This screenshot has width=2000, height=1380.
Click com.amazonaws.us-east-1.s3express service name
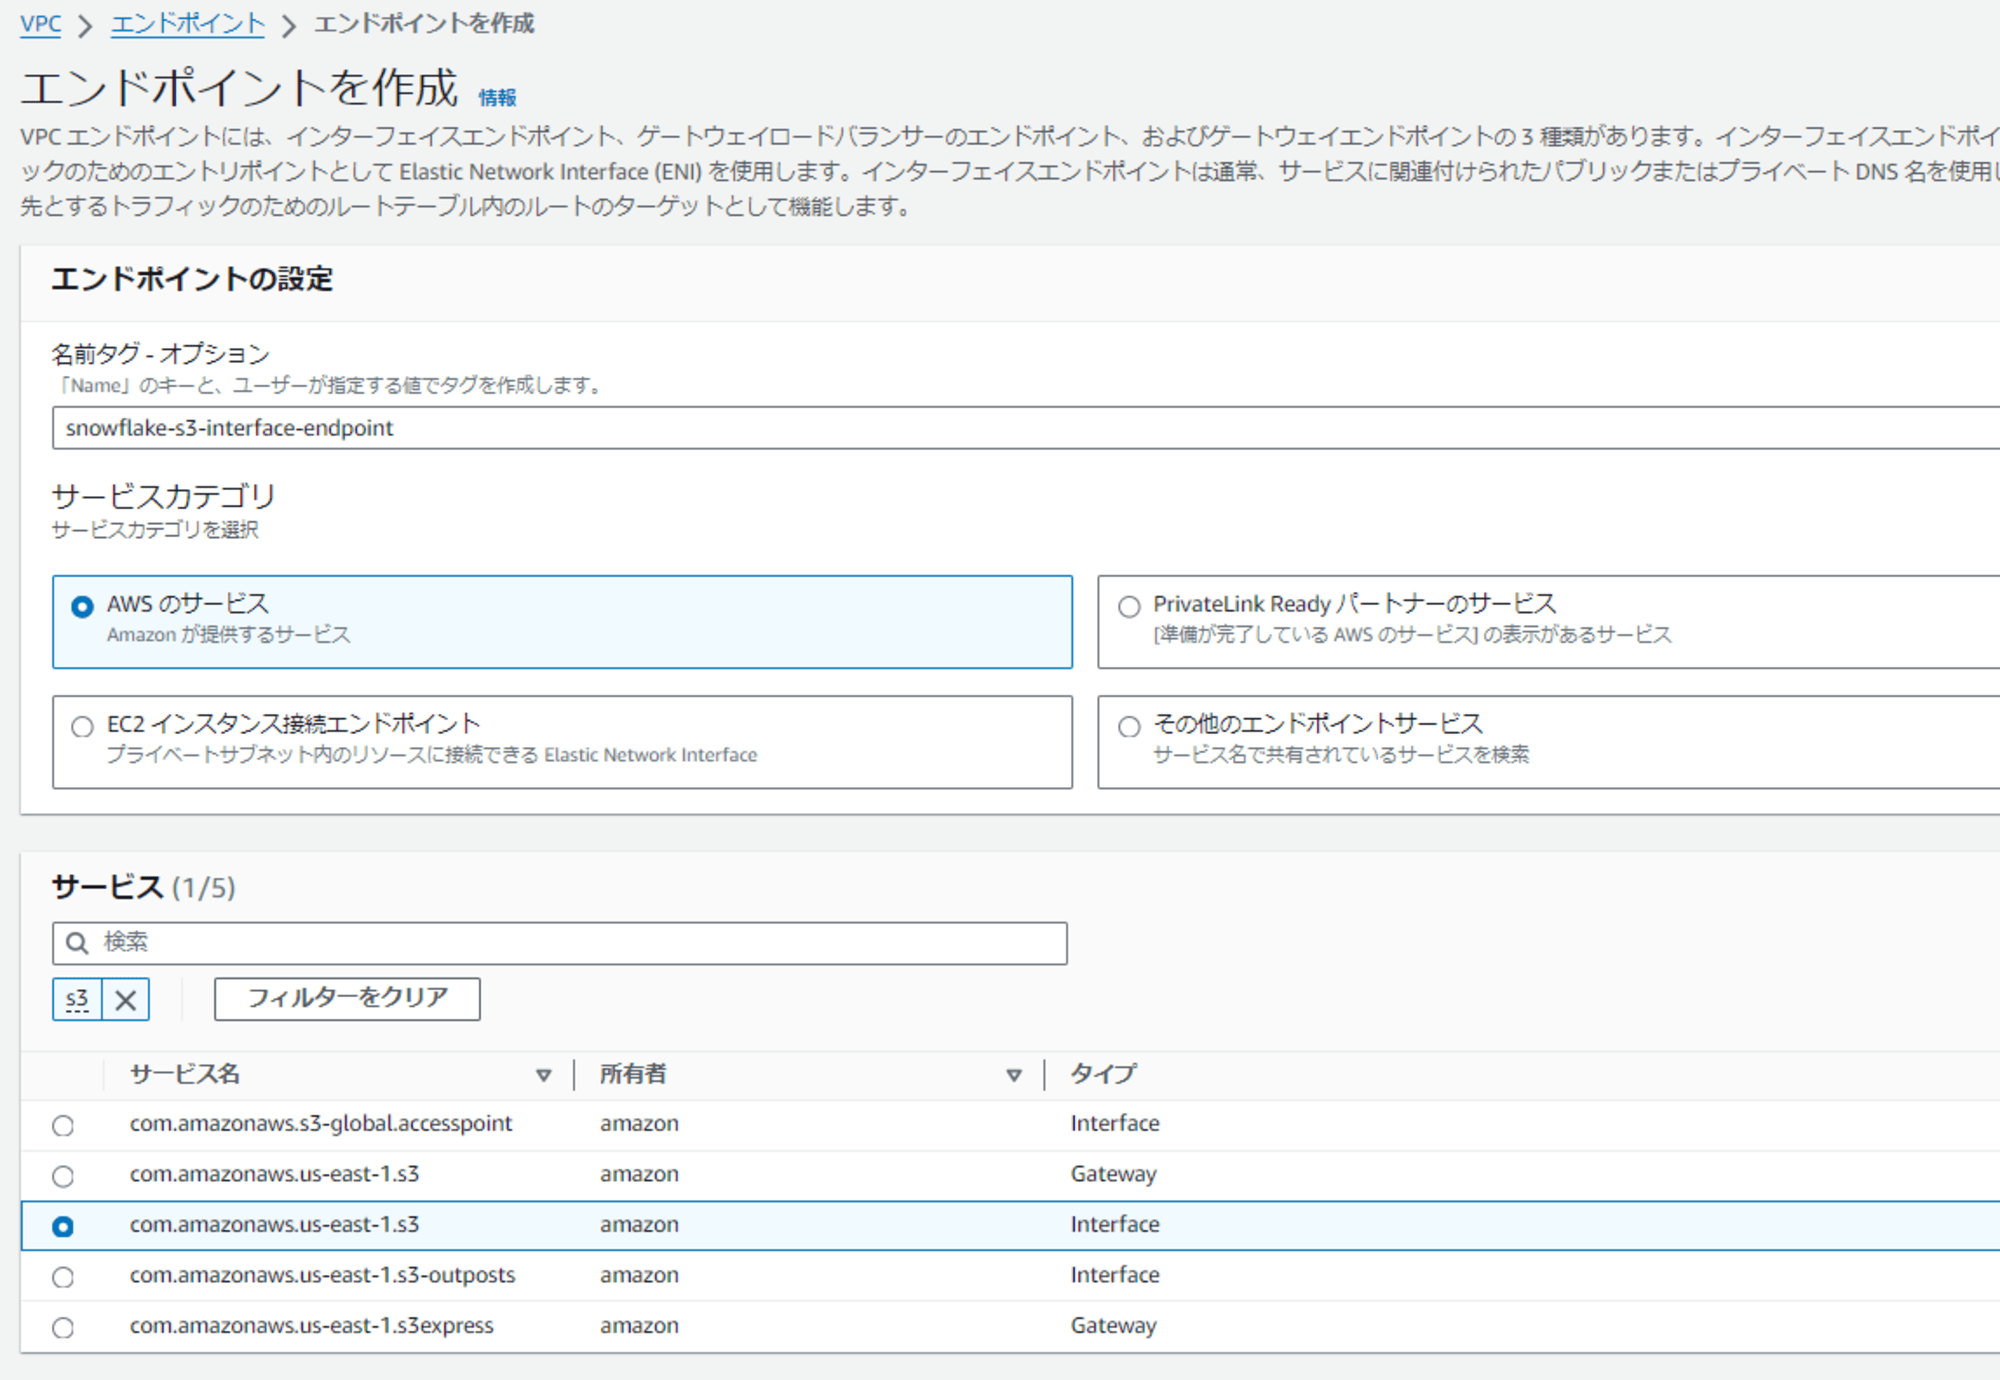coord(311,1325)
